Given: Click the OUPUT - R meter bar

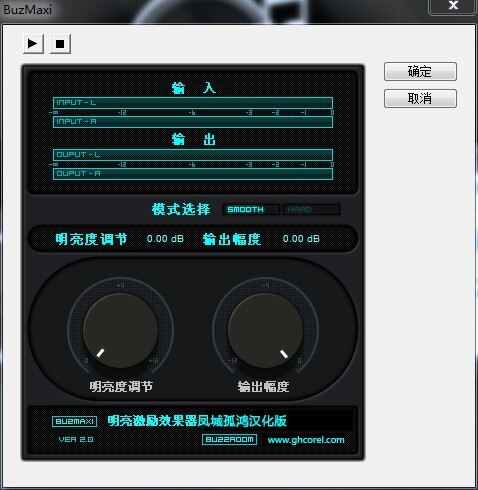Looking at the screenshot, I should click(x=193, y=174).
